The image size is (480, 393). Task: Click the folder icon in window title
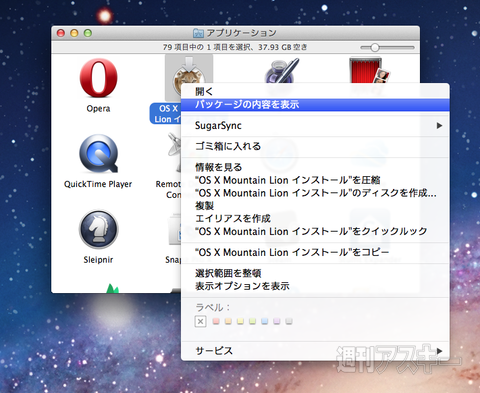pos(198,33)
